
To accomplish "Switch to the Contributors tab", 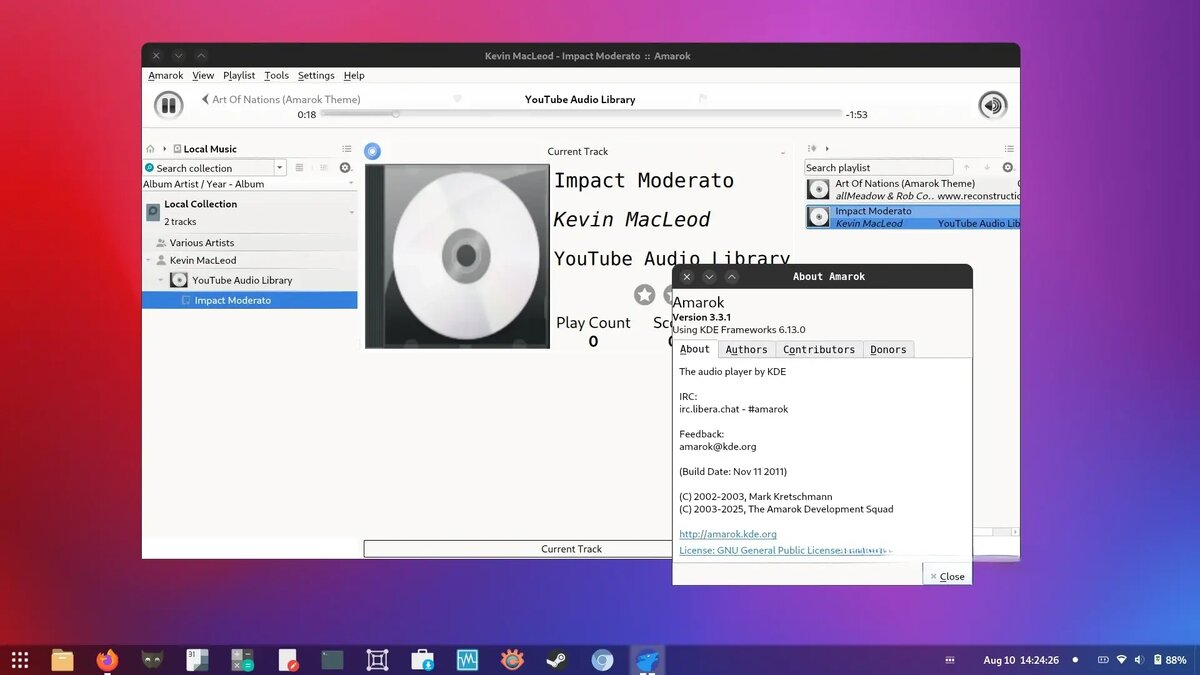I will click(818, 349).
